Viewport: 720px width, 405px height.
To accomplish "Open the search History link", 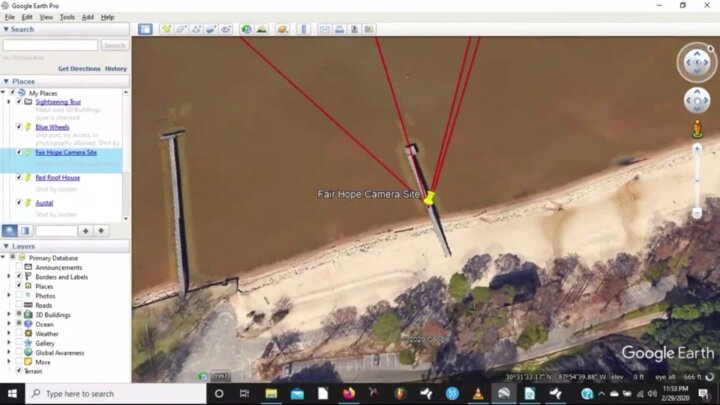I will (116, 68).
